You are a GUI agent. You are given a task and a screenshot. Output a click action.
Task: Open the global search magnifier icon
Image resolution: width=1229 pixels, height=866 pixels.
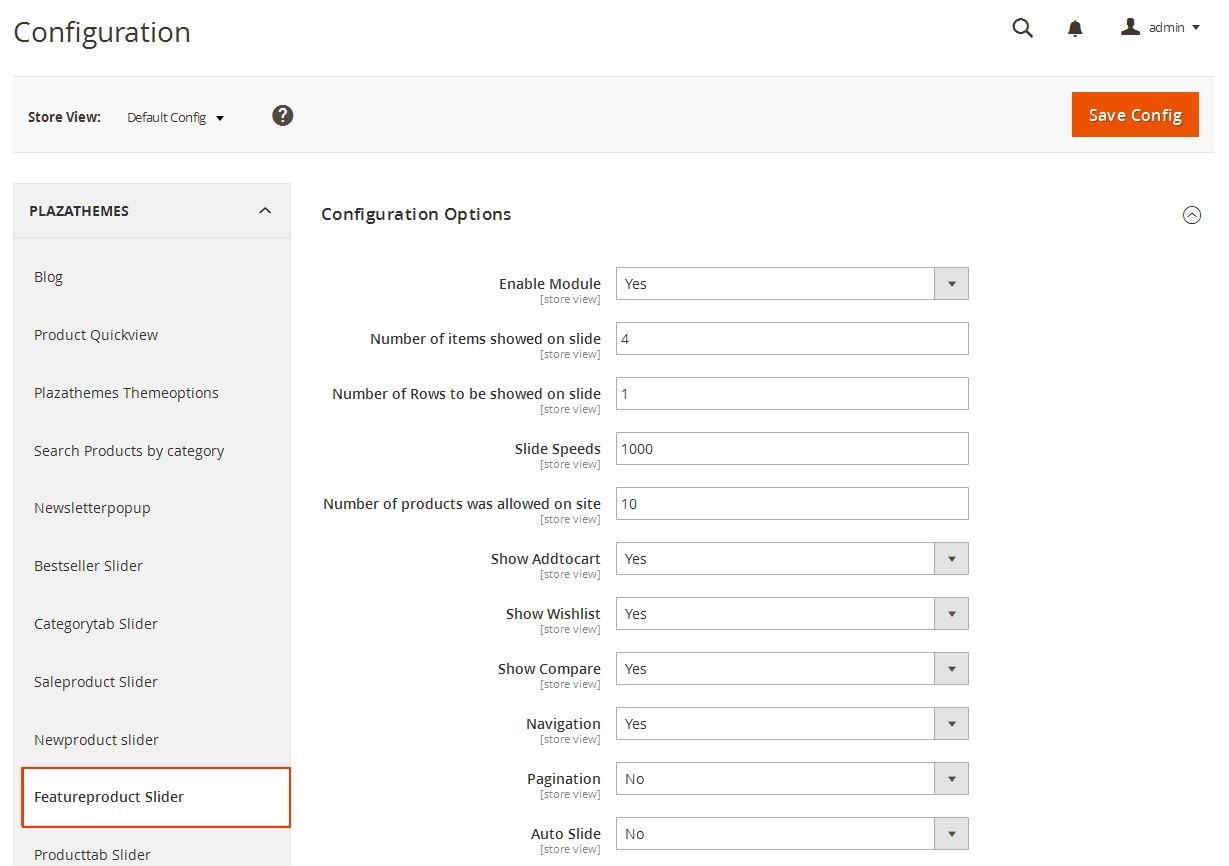point(1021,28)
